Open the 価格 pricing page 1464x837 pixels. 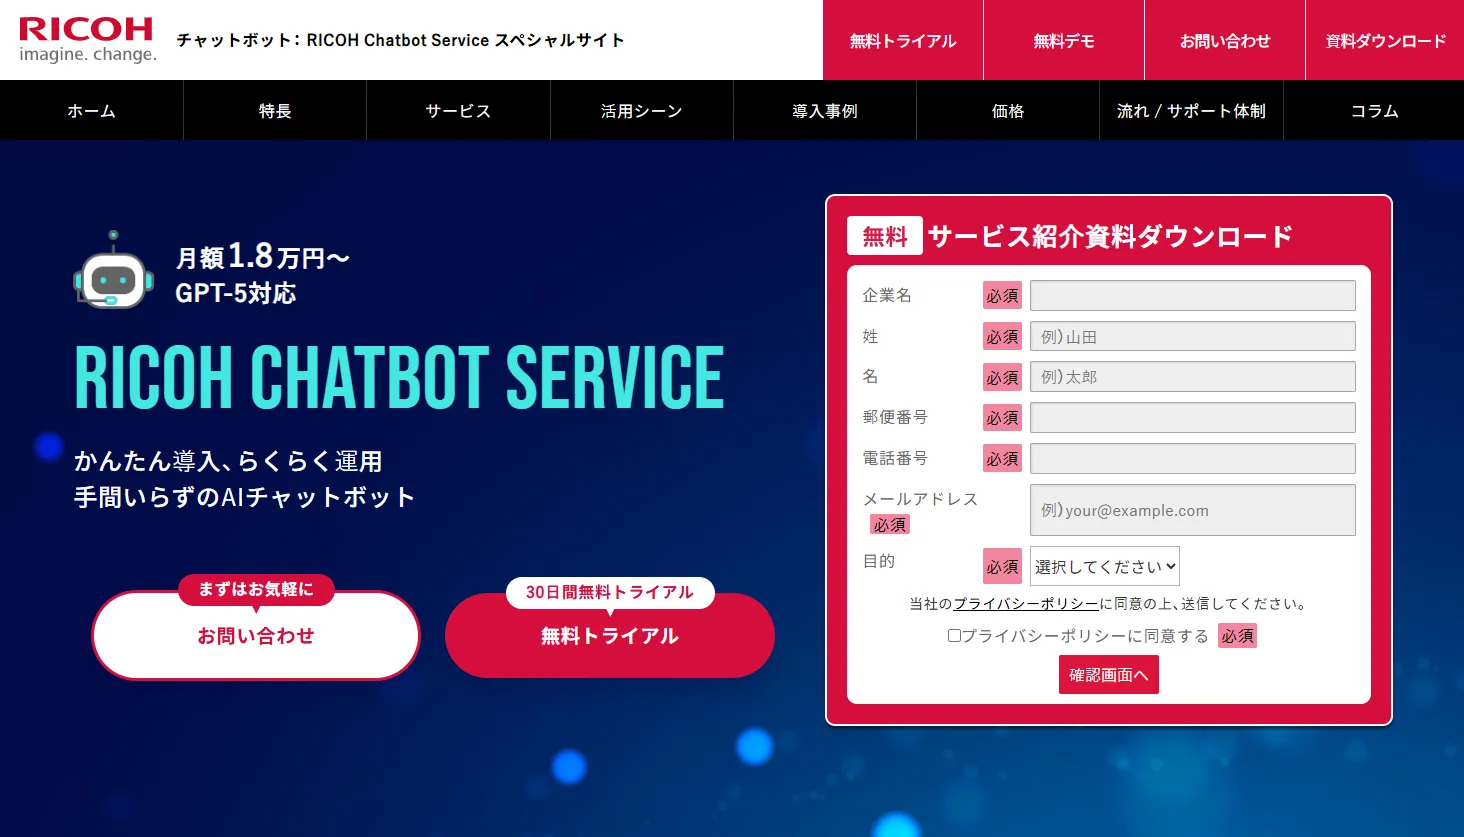(1008, 111)
